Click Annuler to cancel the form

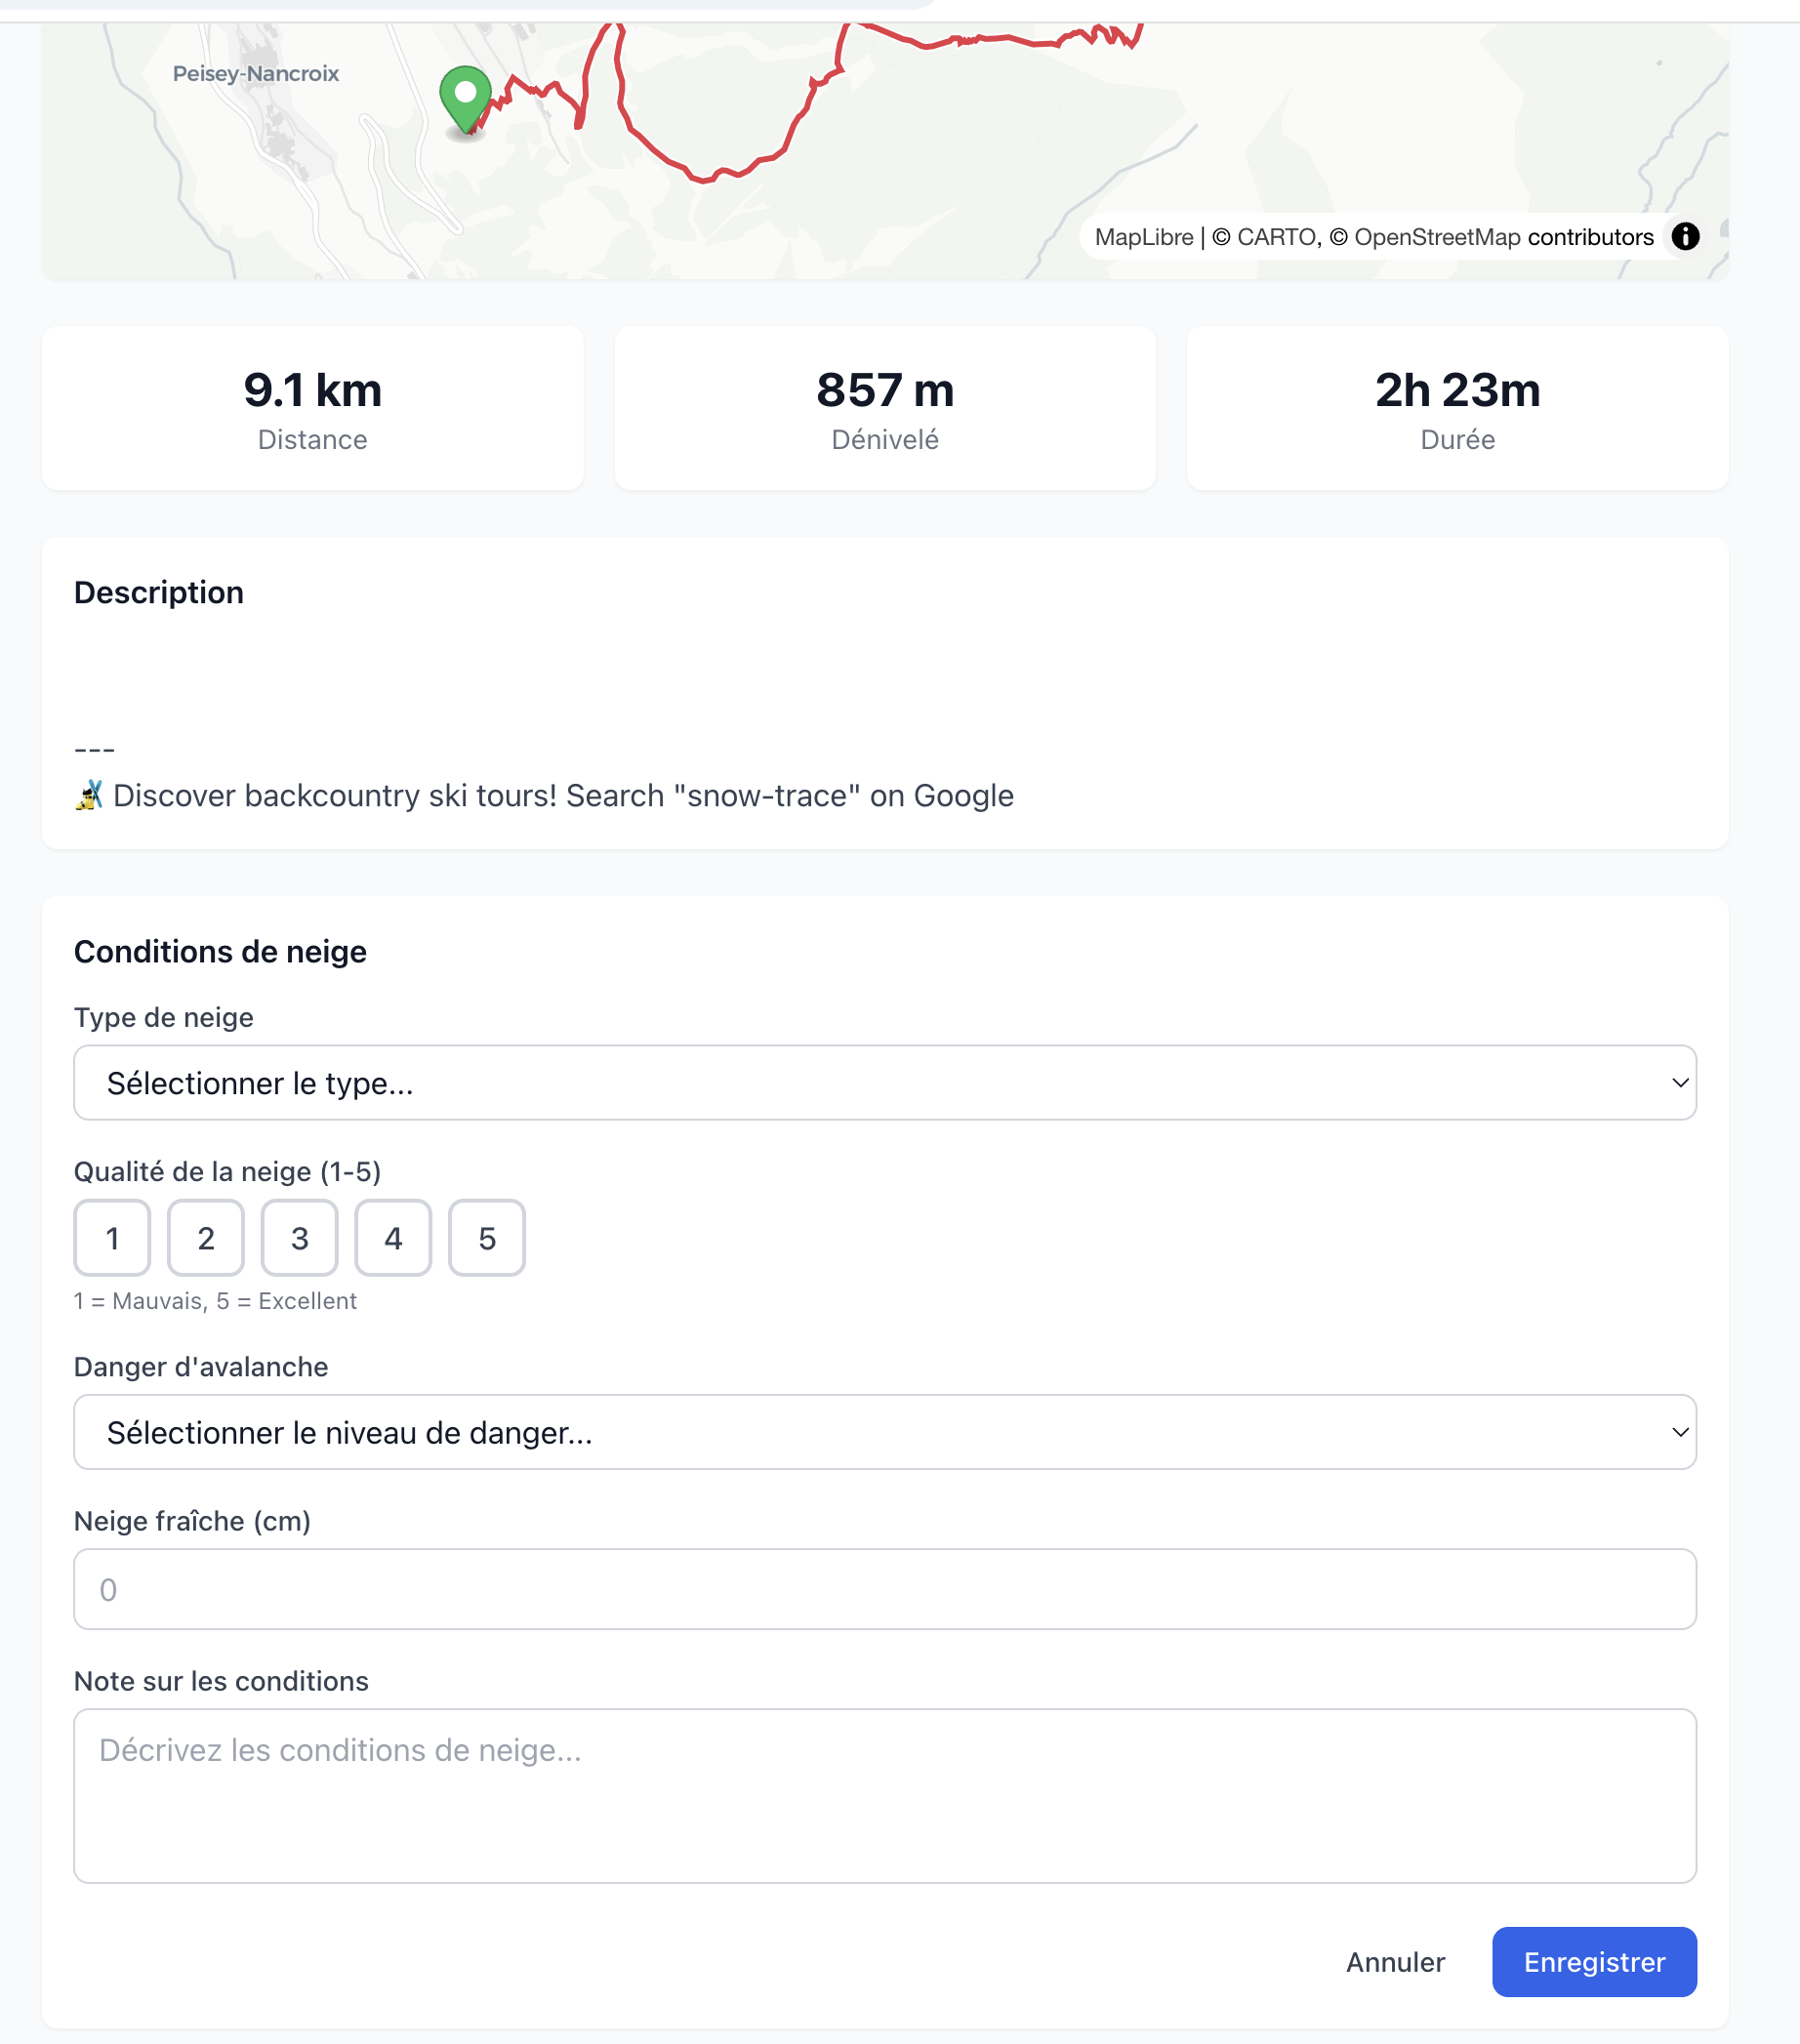click(x=1395, y=1962)
